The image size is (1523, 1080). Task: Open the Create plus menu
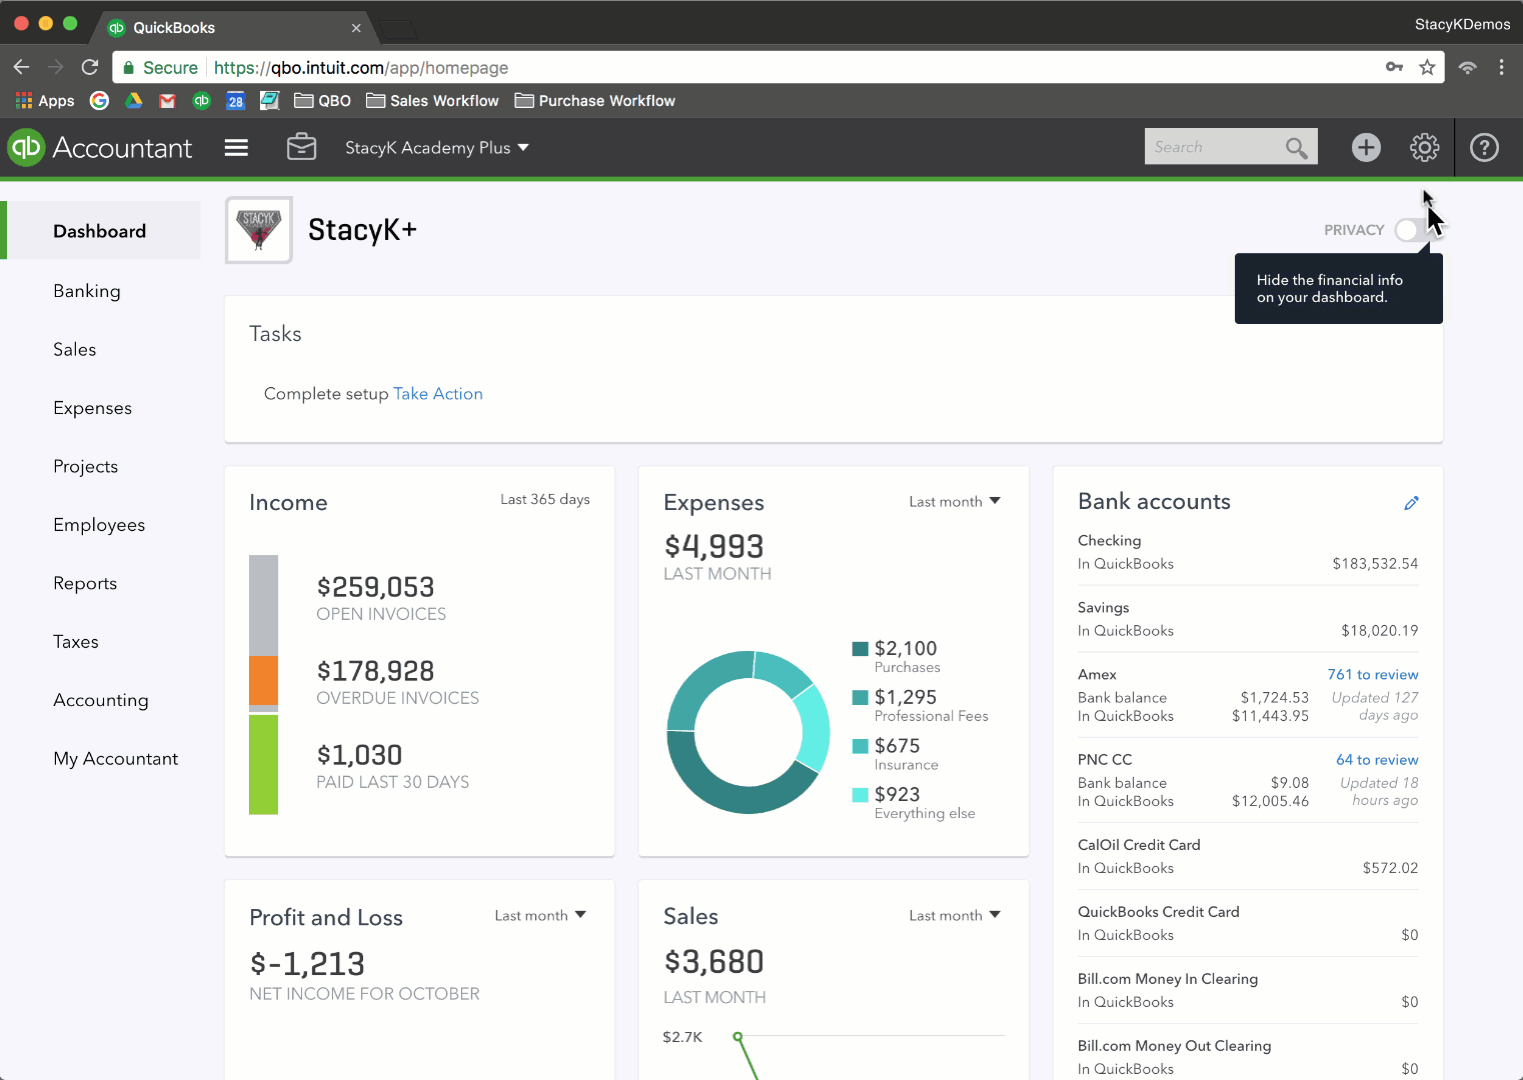coord(1366,148)
